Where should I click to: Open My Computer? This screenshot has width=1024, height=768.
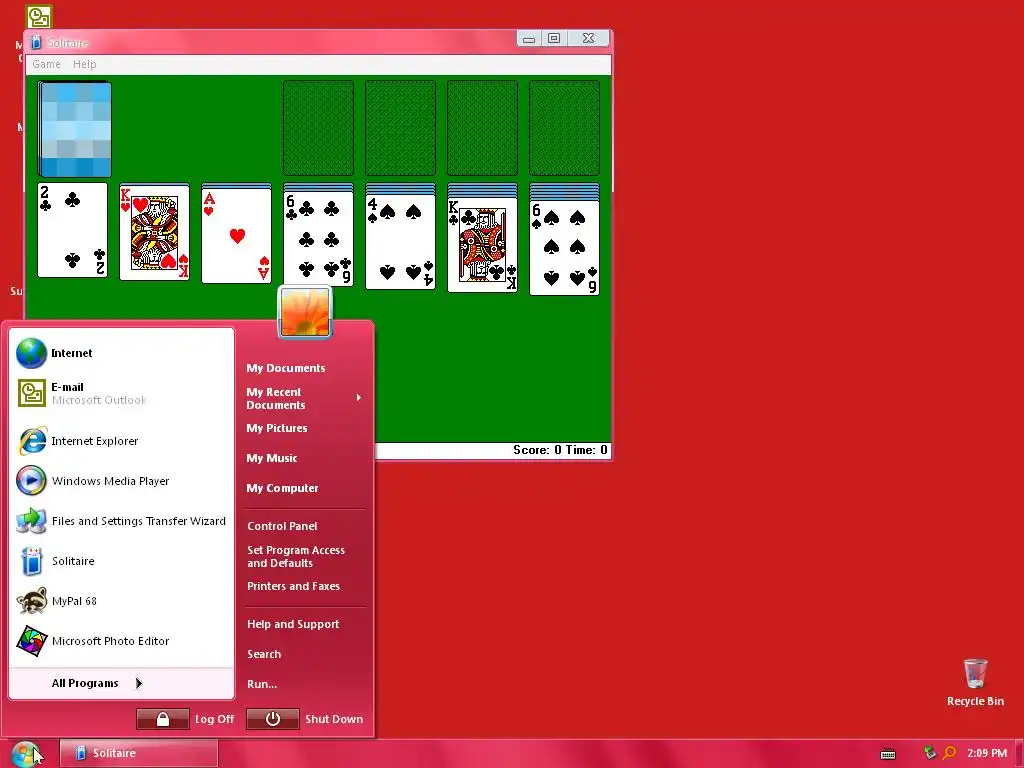(x=282, y=488)
